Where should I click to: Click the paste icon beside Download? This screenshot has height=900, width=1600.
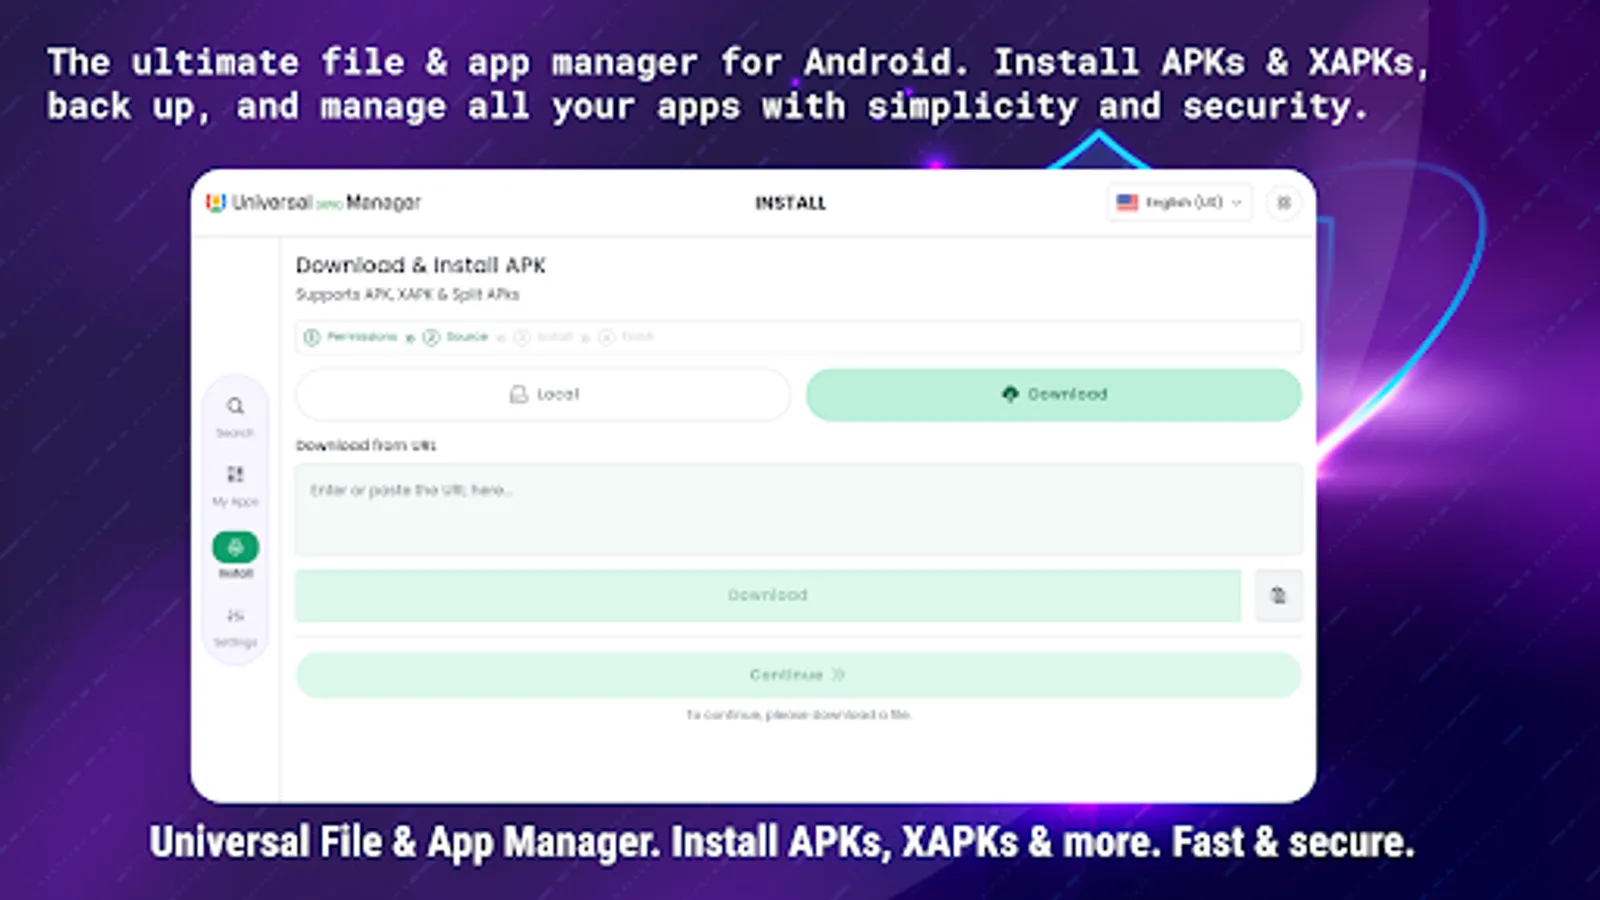(x=1278, y=595)
